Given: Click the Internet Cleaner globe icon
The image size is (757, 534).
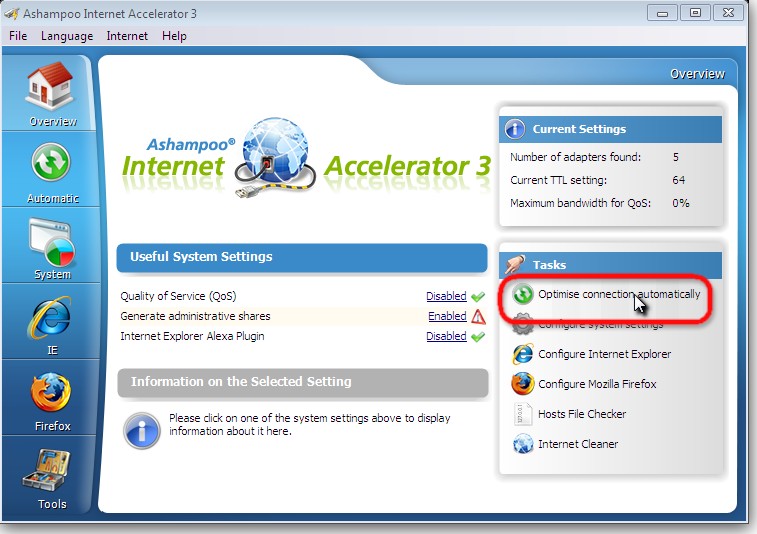Looking at the screenshot, I should coord(522,444).
